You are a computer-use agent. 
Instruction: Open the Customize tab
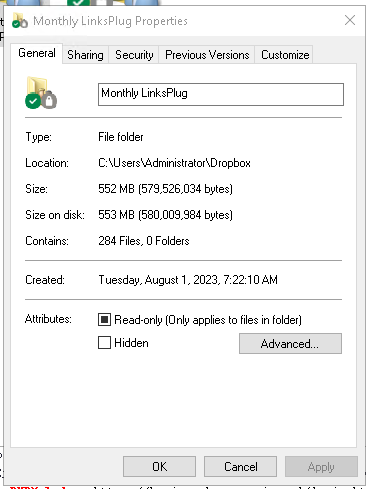(x=285, y=55)
